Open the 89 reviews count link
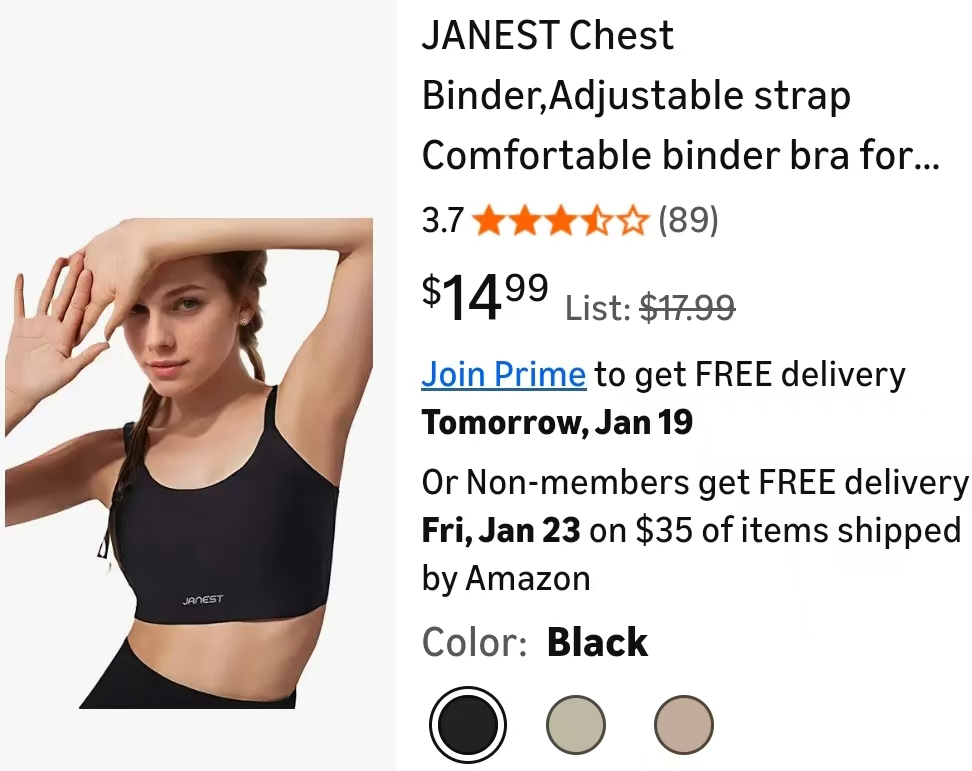The height and width of the screenshot is (771, 972). (x=688, y=220)
